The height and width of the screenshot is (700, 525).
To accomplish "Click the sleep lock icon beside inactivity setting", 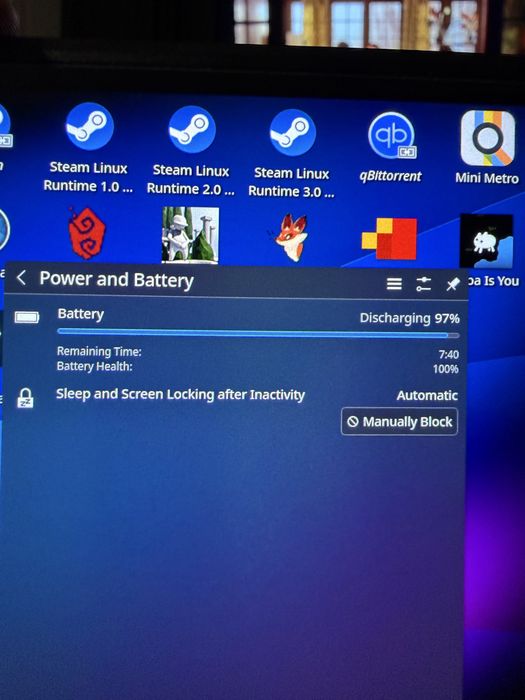I will pyautogui.click(x=25, y=397).
